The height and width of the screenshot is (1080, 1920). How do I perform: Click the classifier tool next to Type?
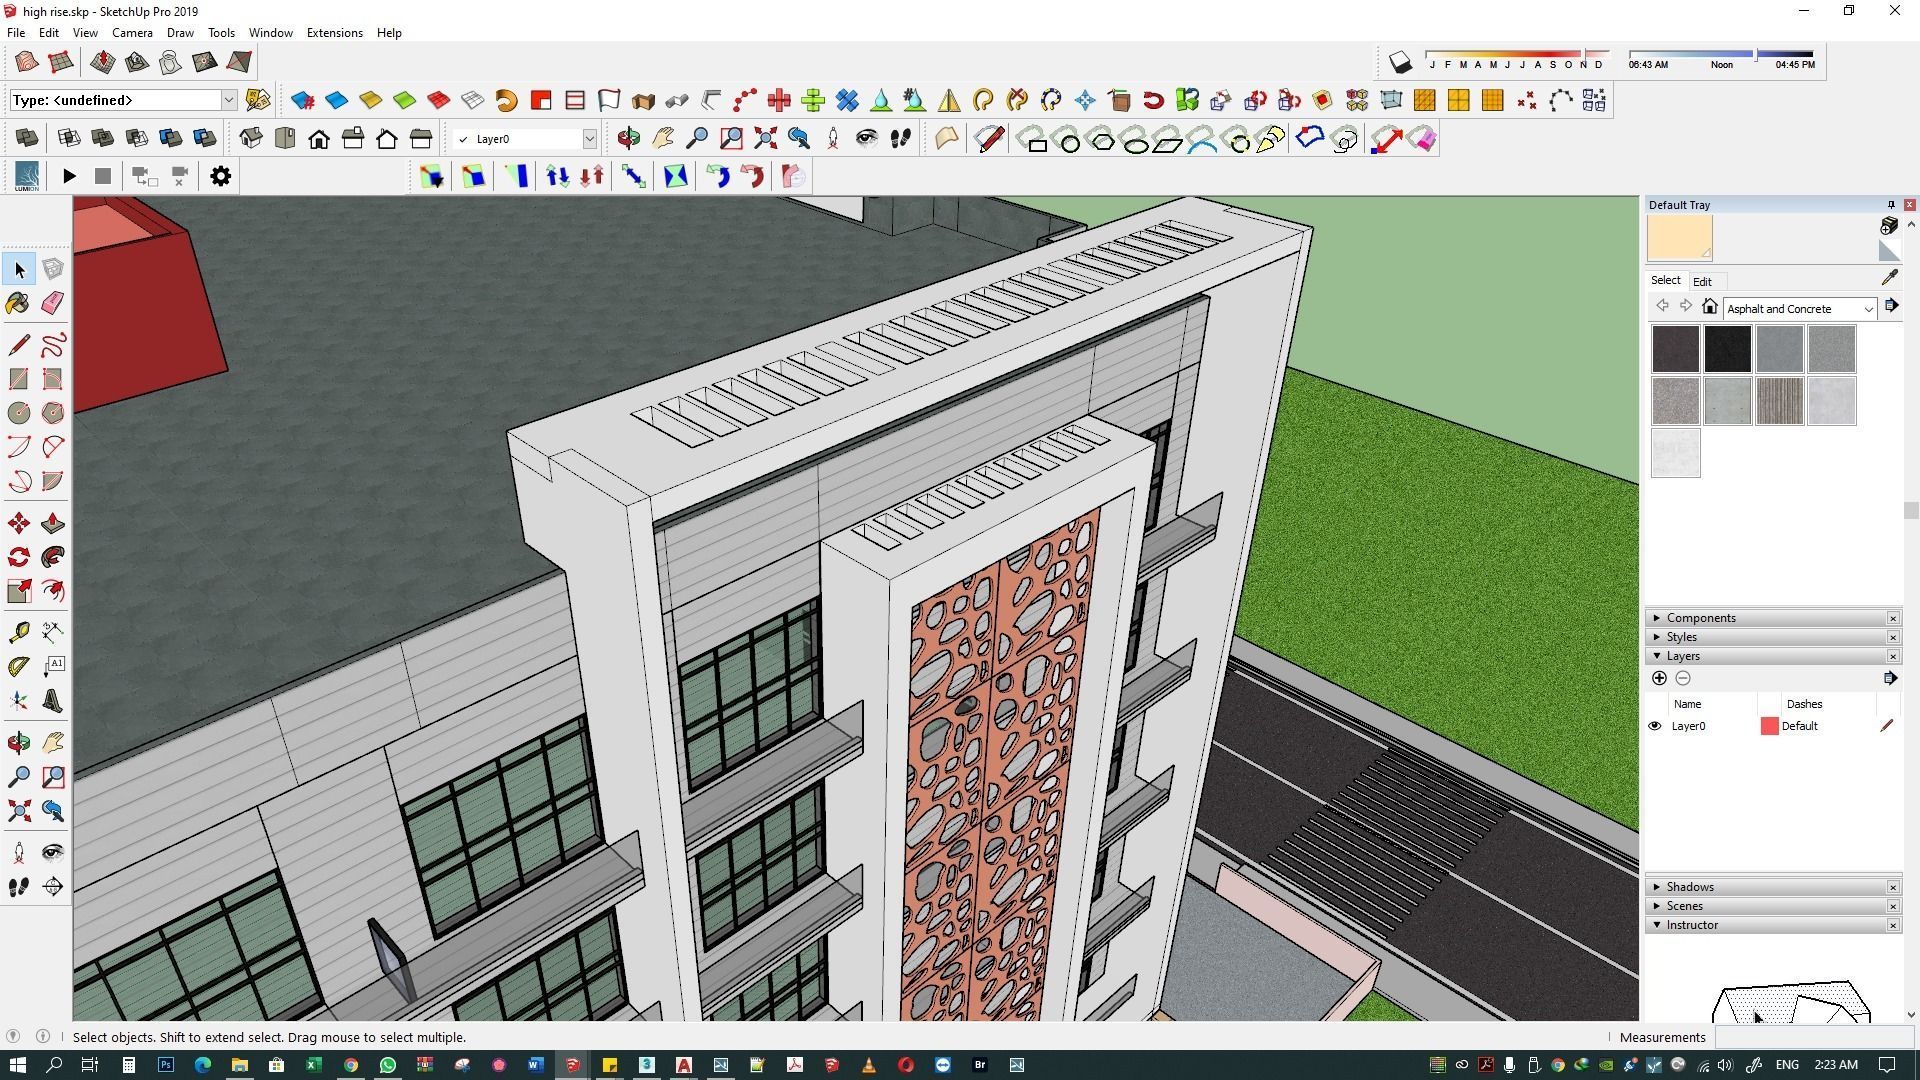pyautogui.click(x=258, y=100)
